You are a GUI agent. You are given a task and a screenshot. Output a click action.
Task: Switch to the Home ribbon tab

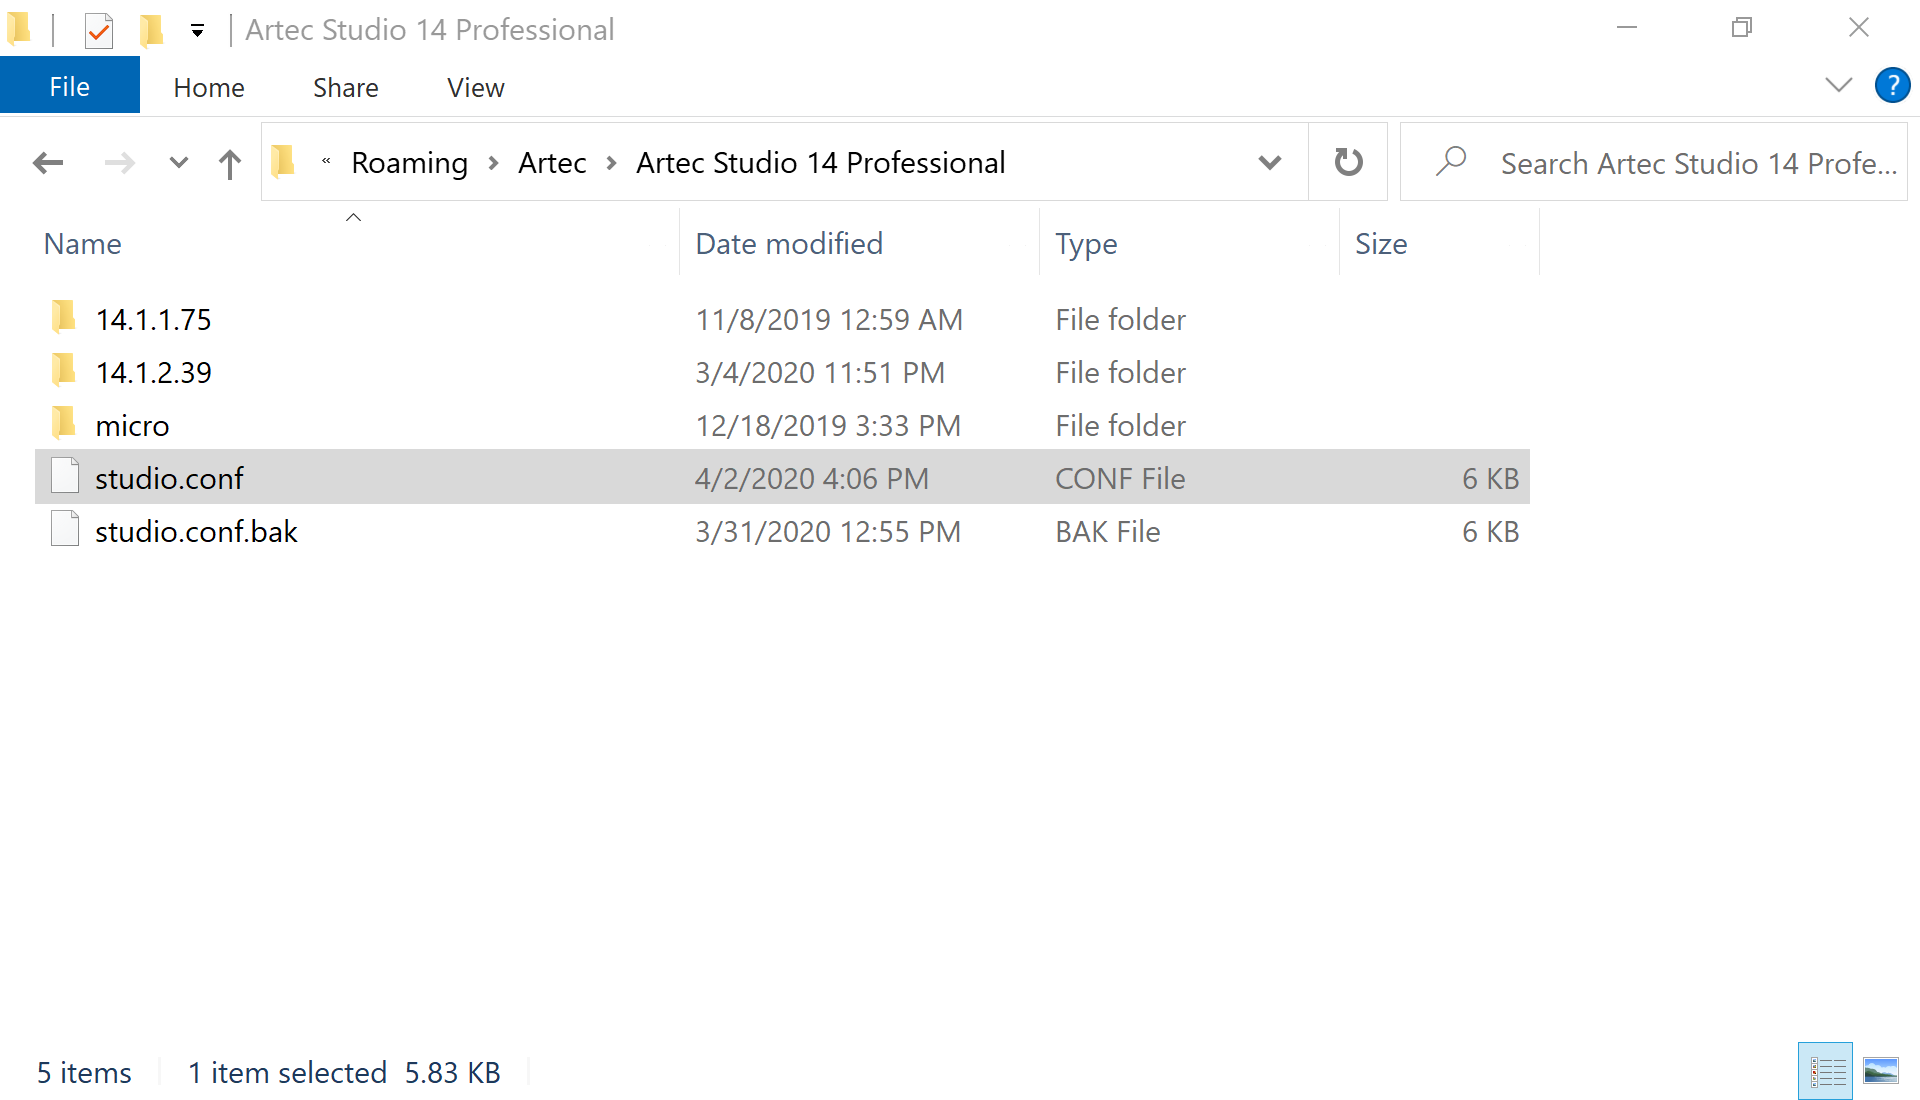point(209,88)
